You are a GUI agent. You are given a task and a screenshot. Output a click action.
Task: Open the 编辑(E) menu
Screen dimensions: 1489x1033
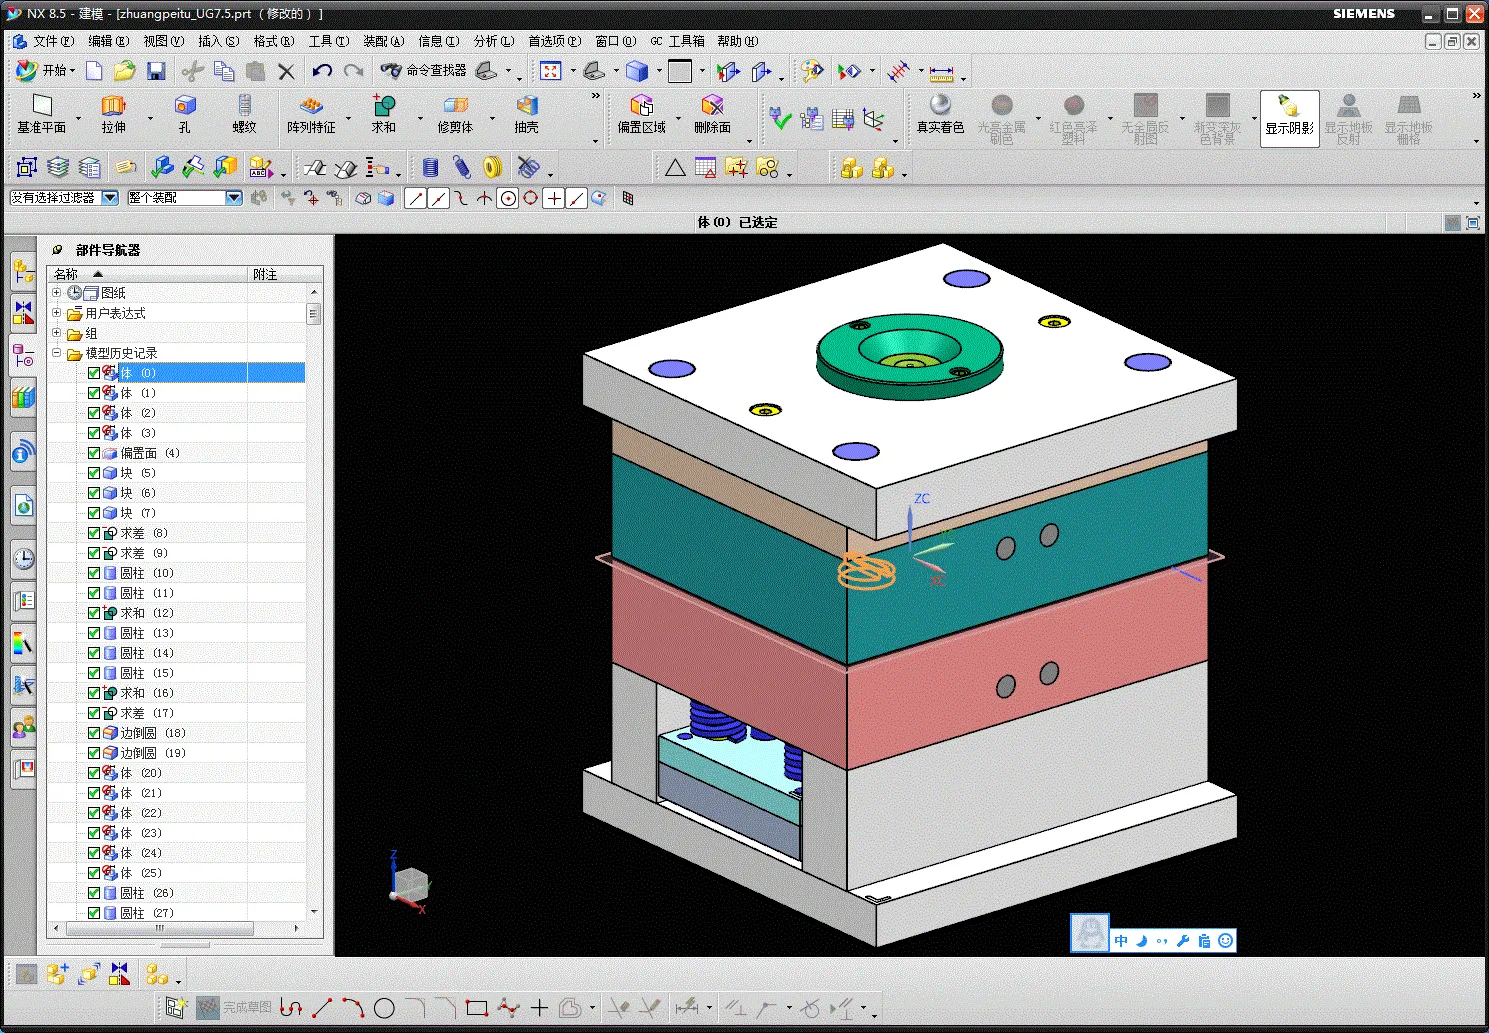[x=108, y=41]
